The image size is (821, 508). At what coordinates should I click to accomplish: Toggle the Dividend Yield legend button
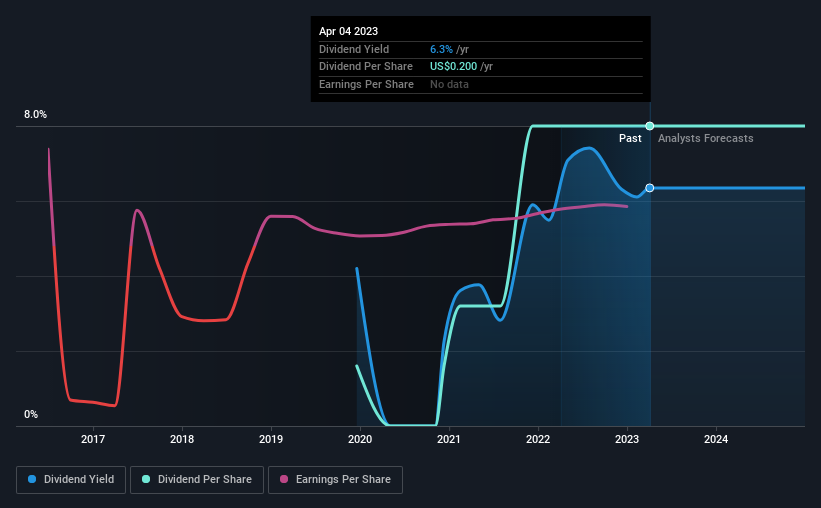click(71, 480)
